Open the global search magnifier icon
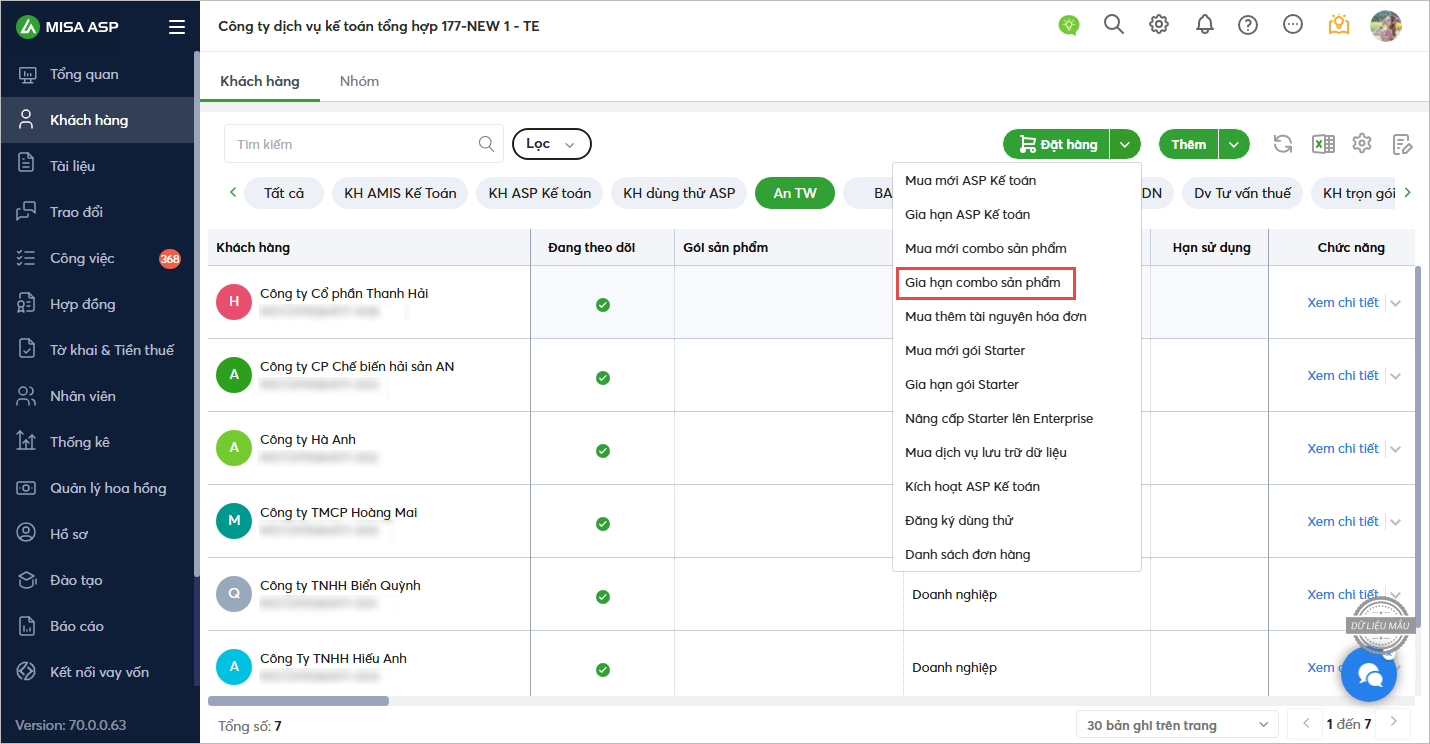1430x744 pixels. [1114, 25]
